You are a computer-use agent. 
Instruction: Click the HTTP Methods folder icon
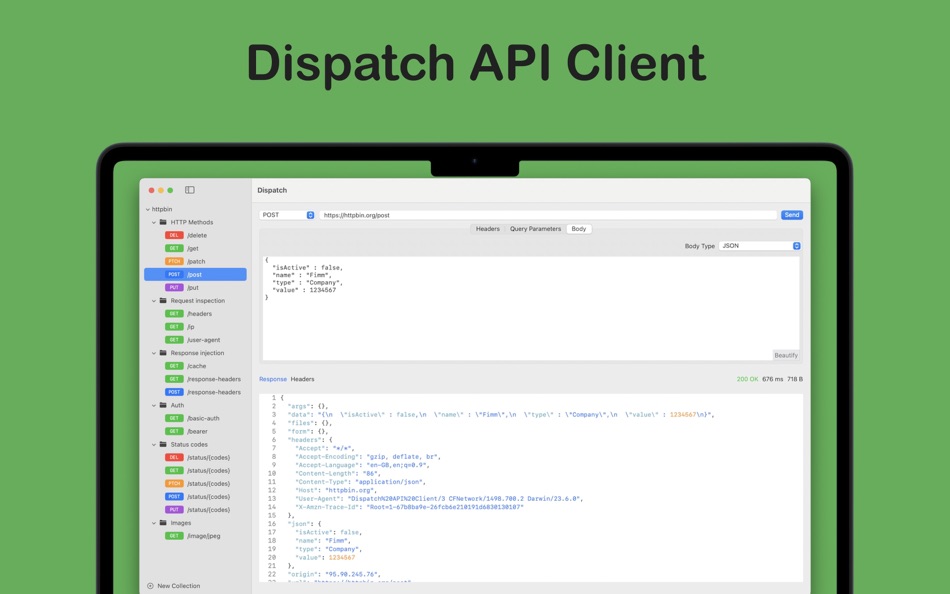(x=163, y=222)
